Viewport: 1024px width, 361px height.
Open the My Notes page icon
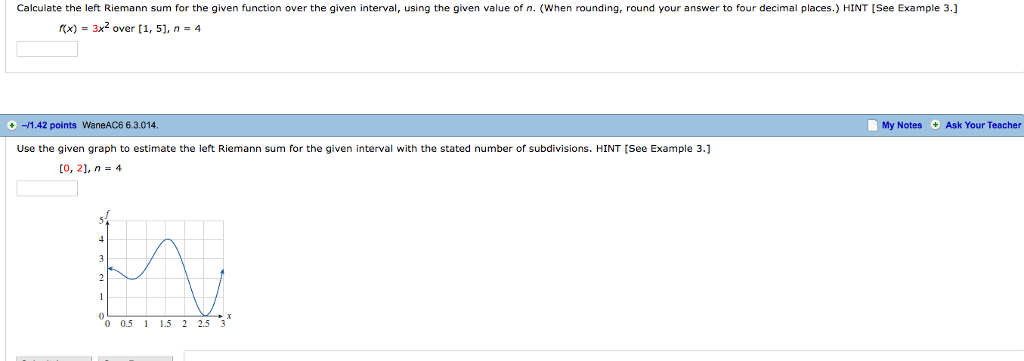pyautogui.click(x=872, y=125)
